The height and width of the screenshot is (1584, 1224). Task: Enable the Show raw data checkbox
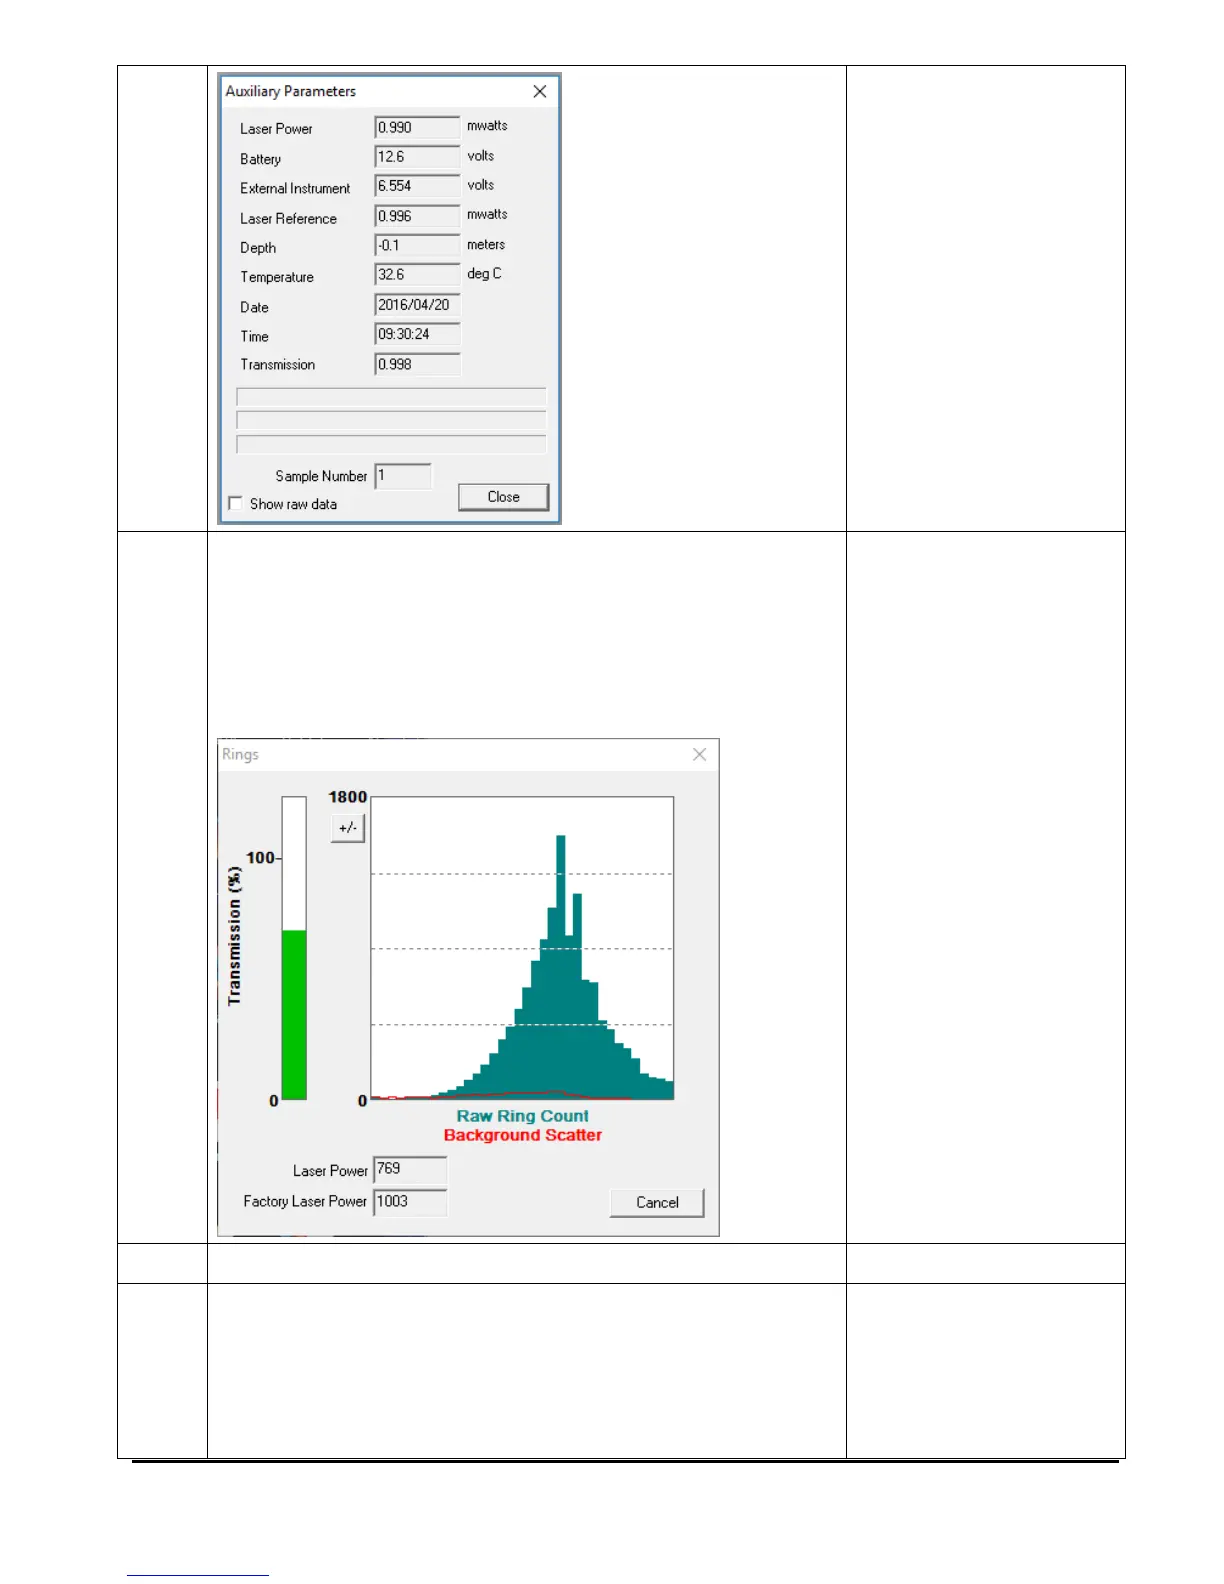coord(235,503)
